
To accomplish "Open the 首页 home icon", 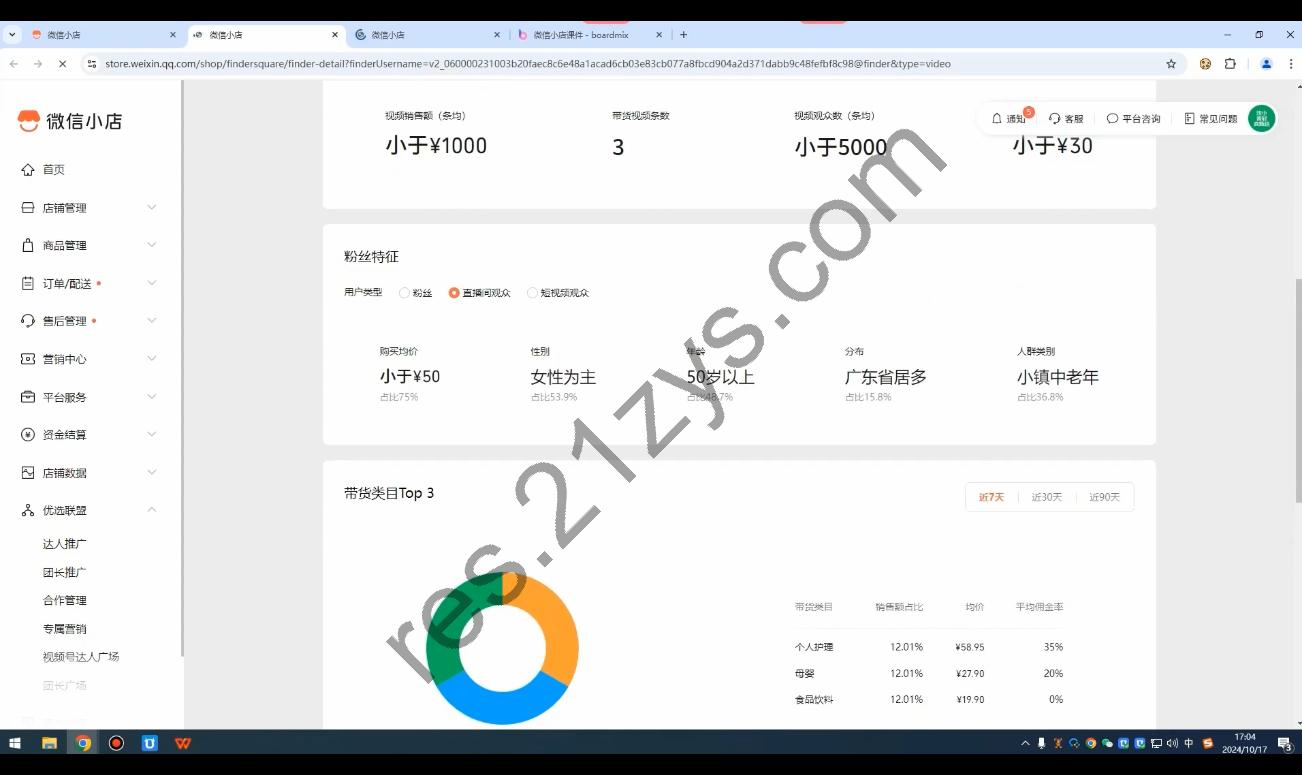I will click(x=28, y=170).
